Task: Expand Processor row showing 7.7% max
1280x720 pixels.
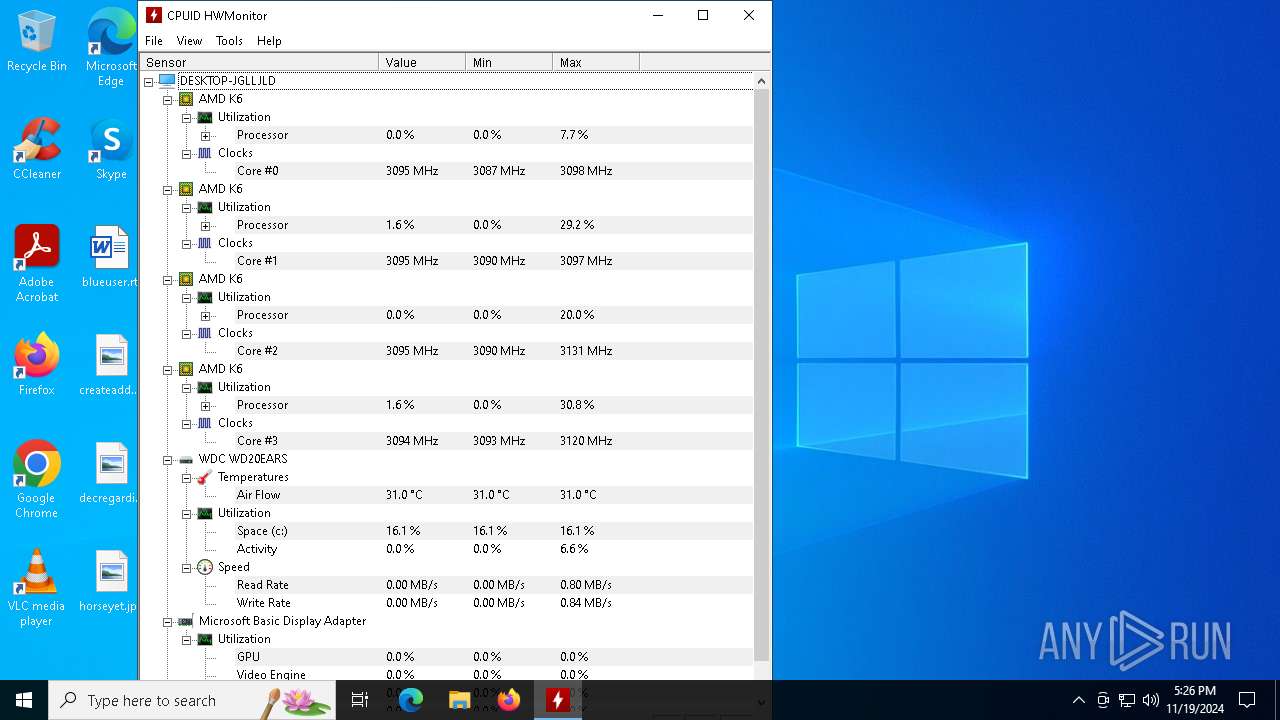Action: [x=206, y=135]
